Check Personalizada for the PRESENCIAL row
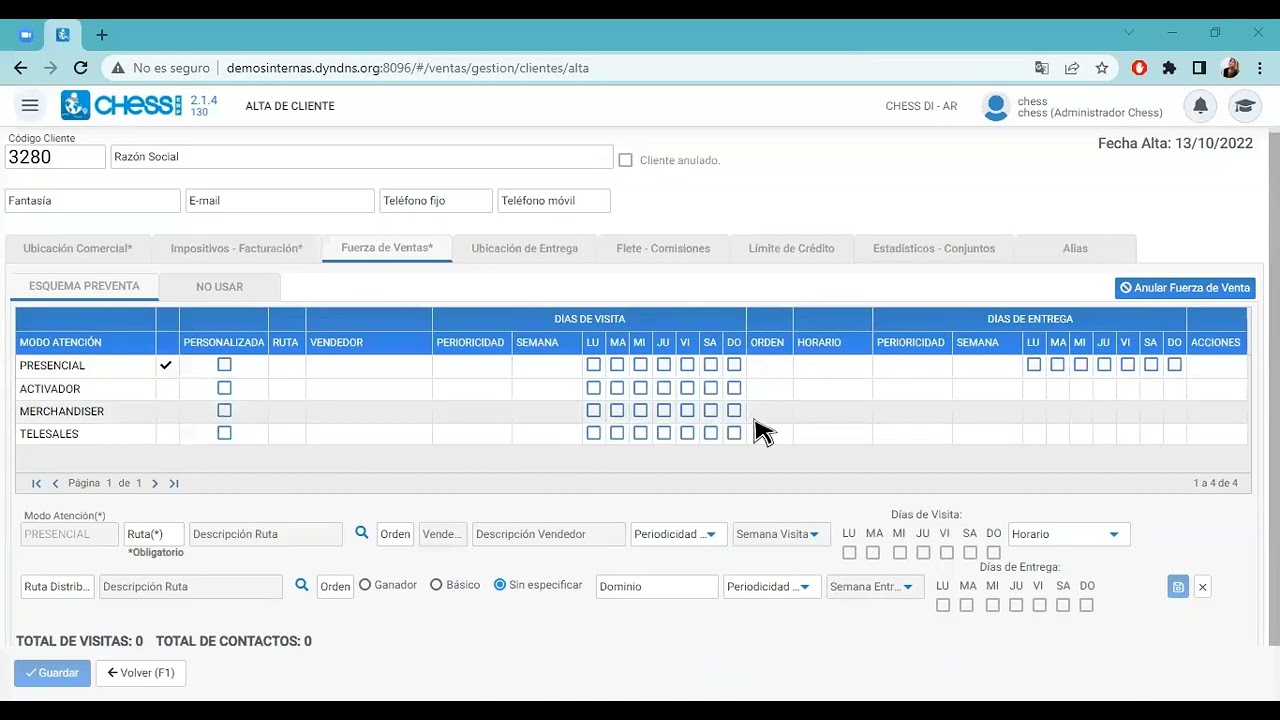Viewport: 1280px width, 720px height. click(224, 365)
